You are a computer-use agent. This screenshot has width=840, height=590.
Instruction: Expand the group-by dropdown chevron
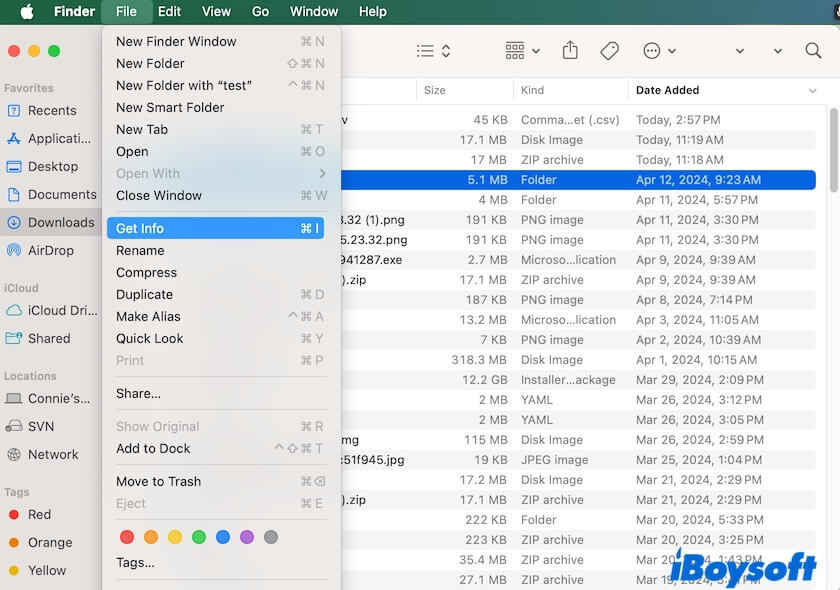(x=536, y=51)
